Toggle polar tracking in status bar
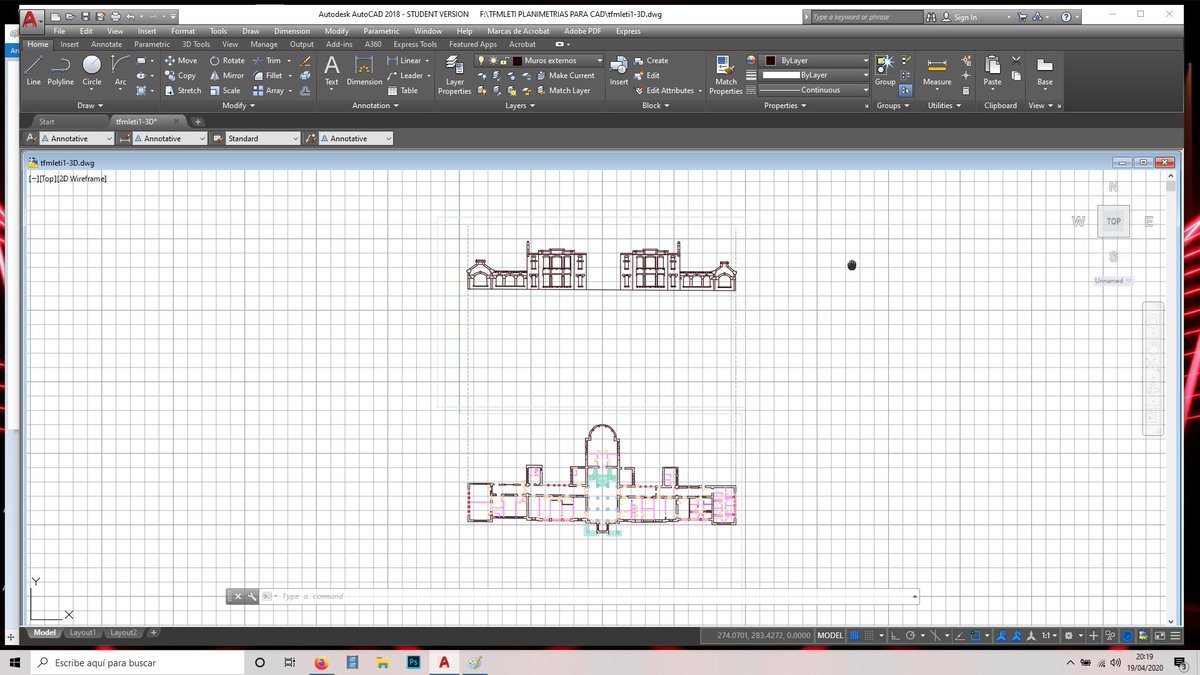 910,635
